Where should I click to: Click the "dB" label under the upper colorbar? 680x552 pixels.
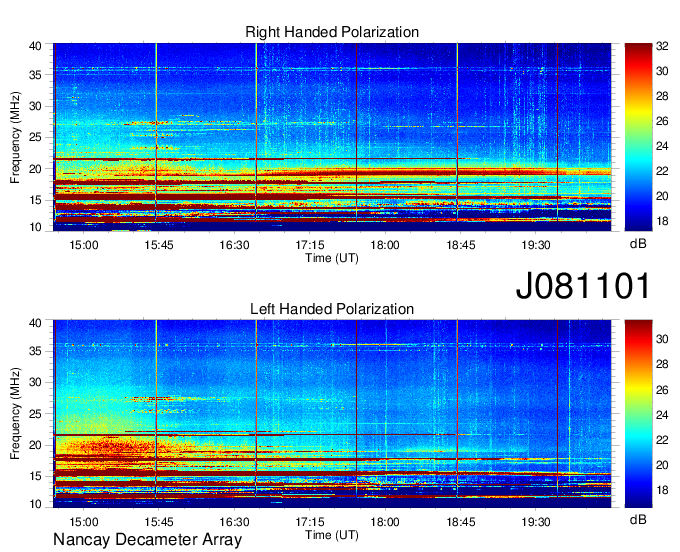coord(638,244)
